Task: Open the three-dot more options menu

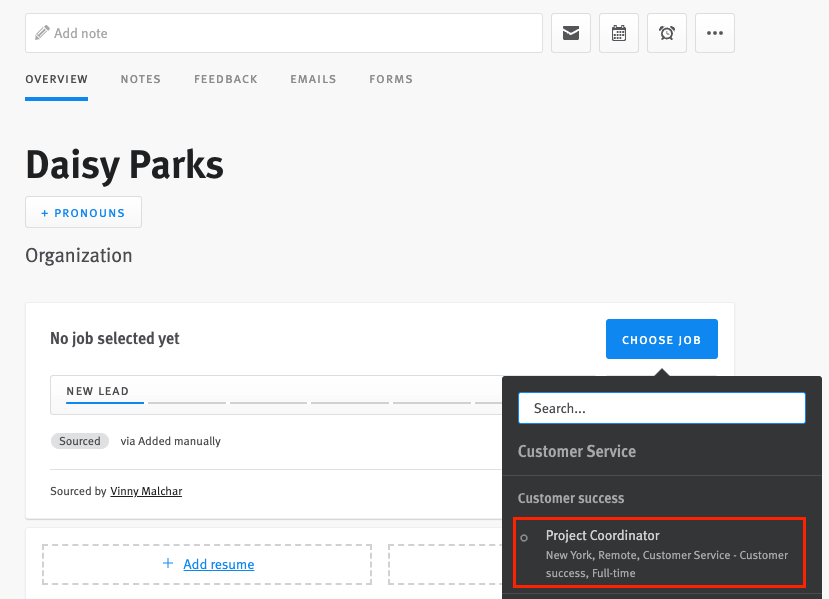Action: [x=714, y=33]
